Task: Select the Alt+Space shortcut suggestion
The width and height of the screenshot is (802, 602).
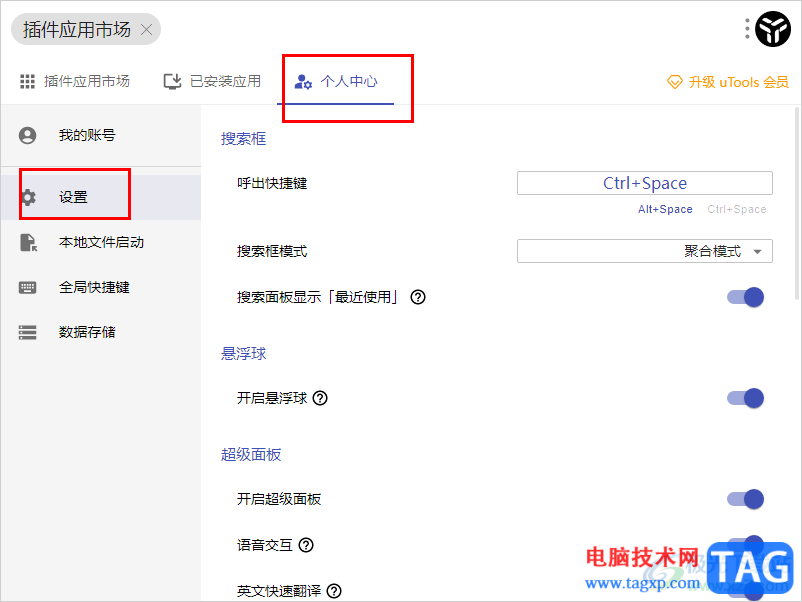Action: click(665, 209)
